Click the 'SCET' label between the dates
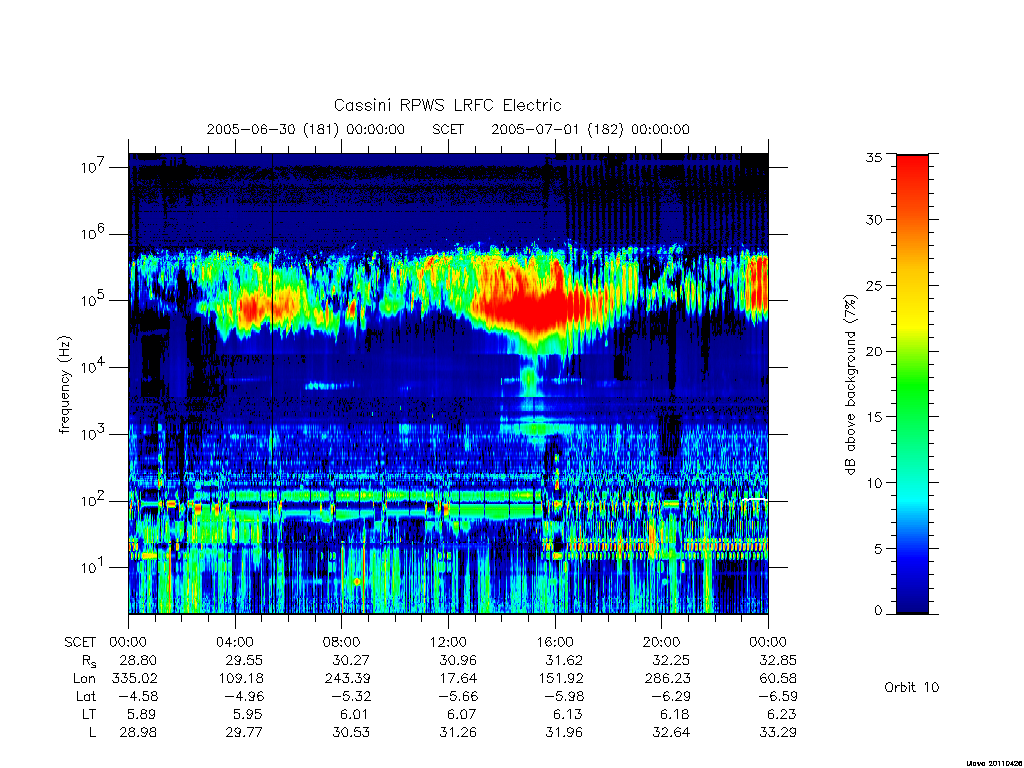This screenshot has height=768, width=1024. pos(448,129)
